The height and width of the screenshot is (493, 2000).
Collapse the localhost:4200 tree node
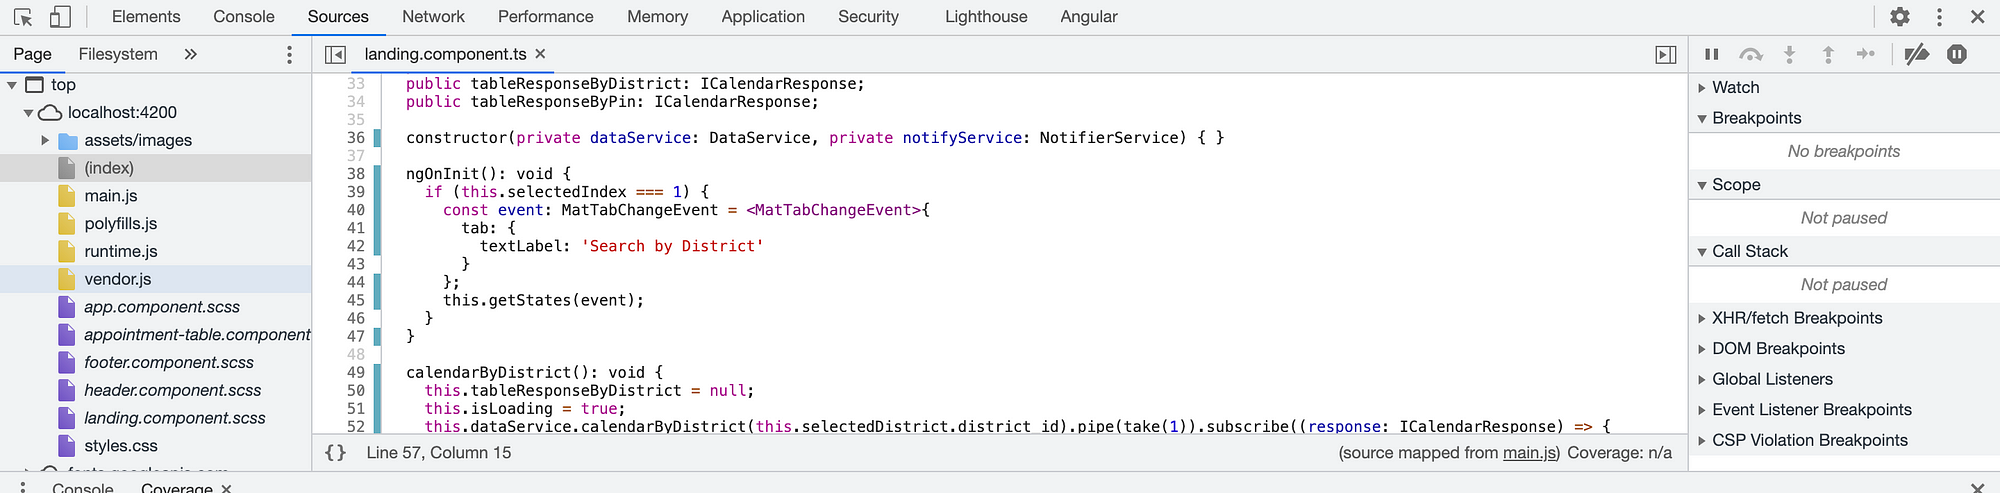[x=28, y=113]
